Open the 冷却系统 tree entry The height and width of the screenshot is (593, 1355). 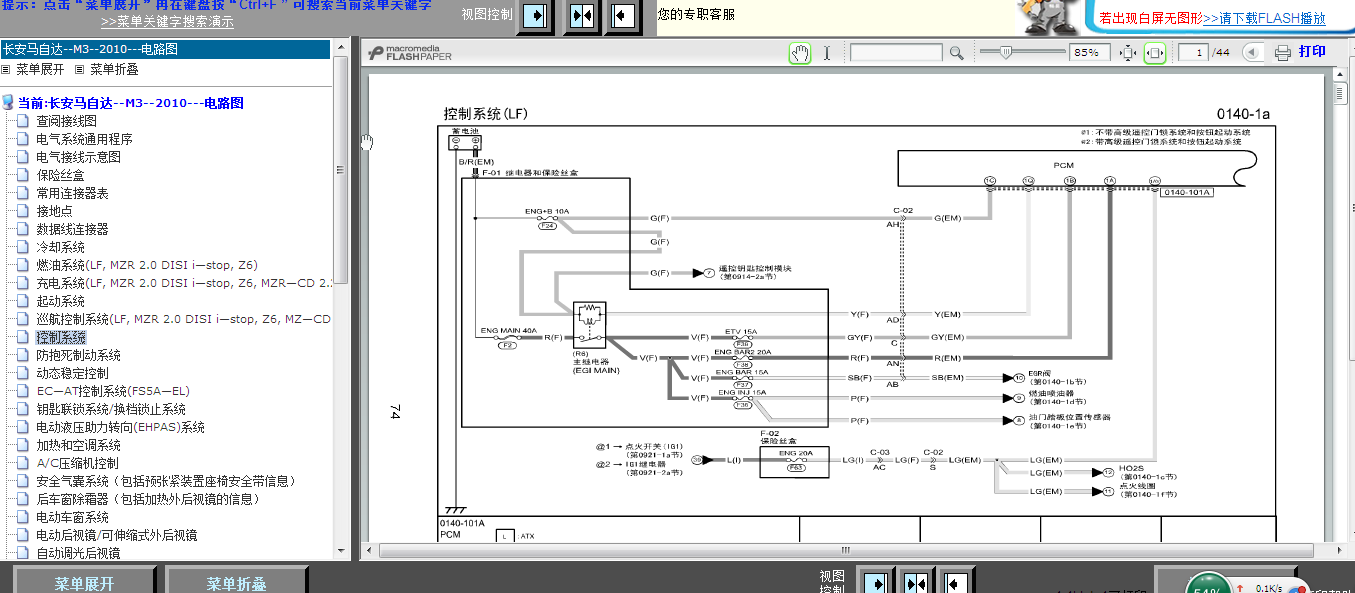[x=61, y=247]
